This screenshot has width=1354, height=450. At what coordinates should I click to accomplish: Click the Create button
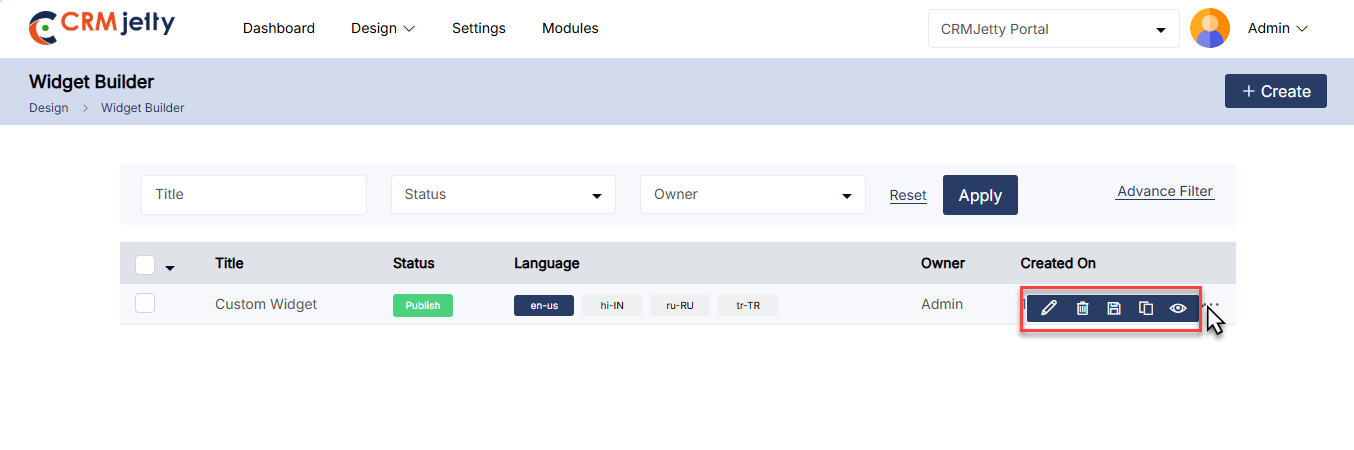1275,91
